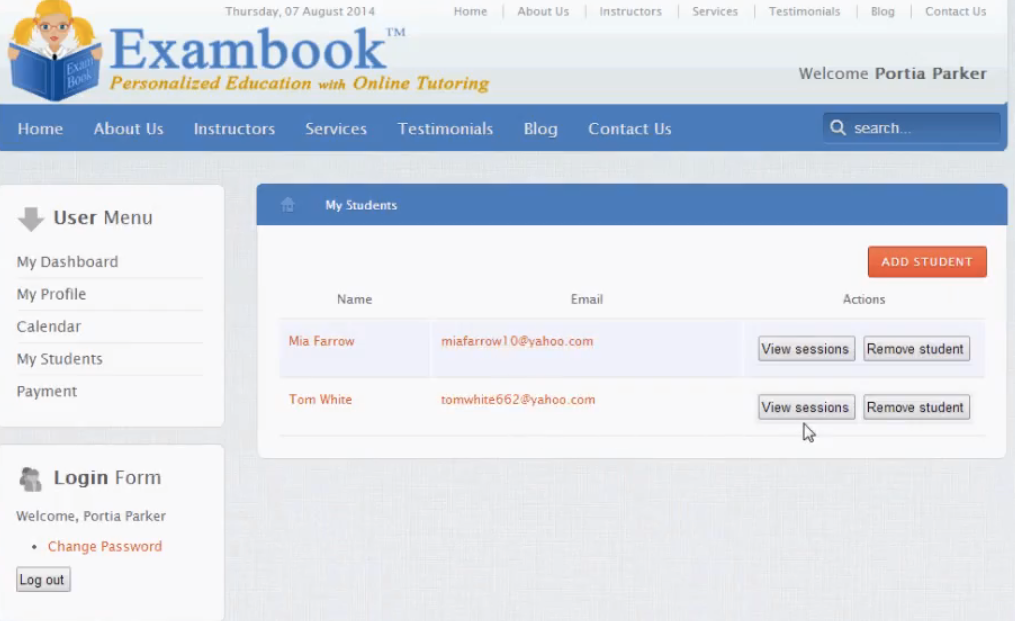
Task: Click the down arrow icon beside User Menu
Action: [31, 219]
